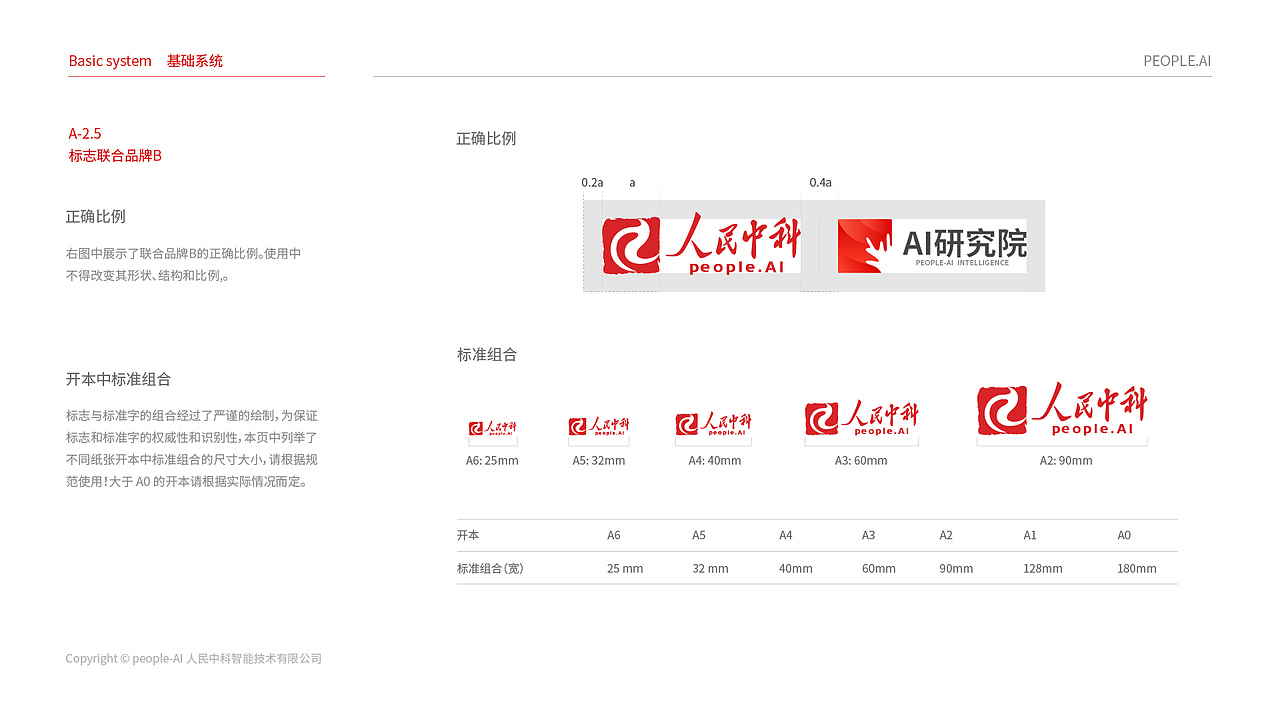Click the '0.4a' dimension label
This screenshot has width=1280, height=720.
(x=820, y=183)
